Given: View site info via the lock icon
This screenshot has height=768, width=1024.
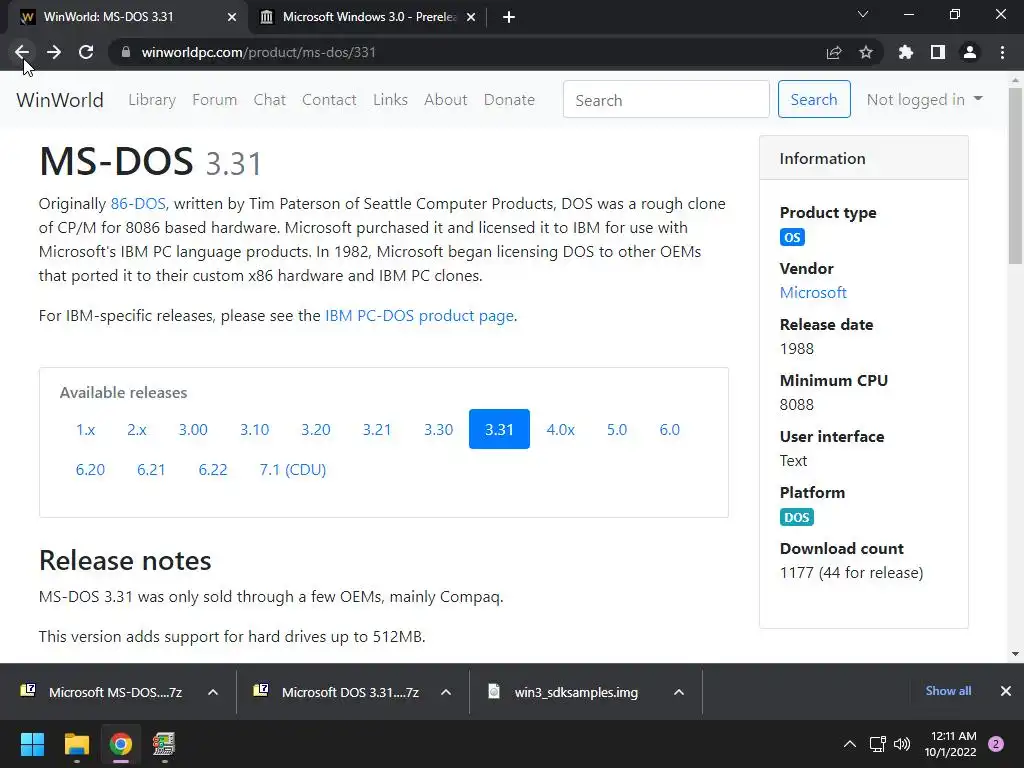Looking at the screenshot, I should tap(125, 52).
